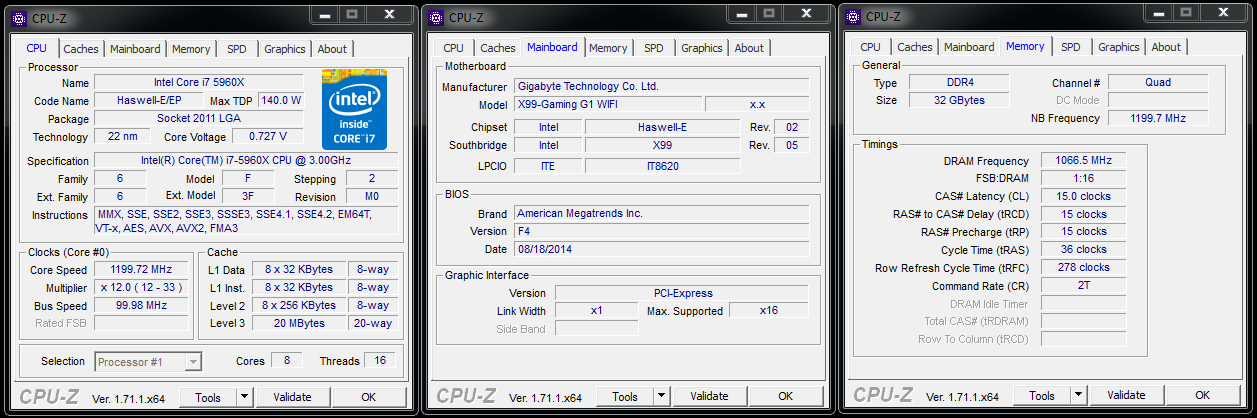Viewport: 1257px width, 418px height.
Task: Click the Tools button in Memory window
Action: (1042, 395)
